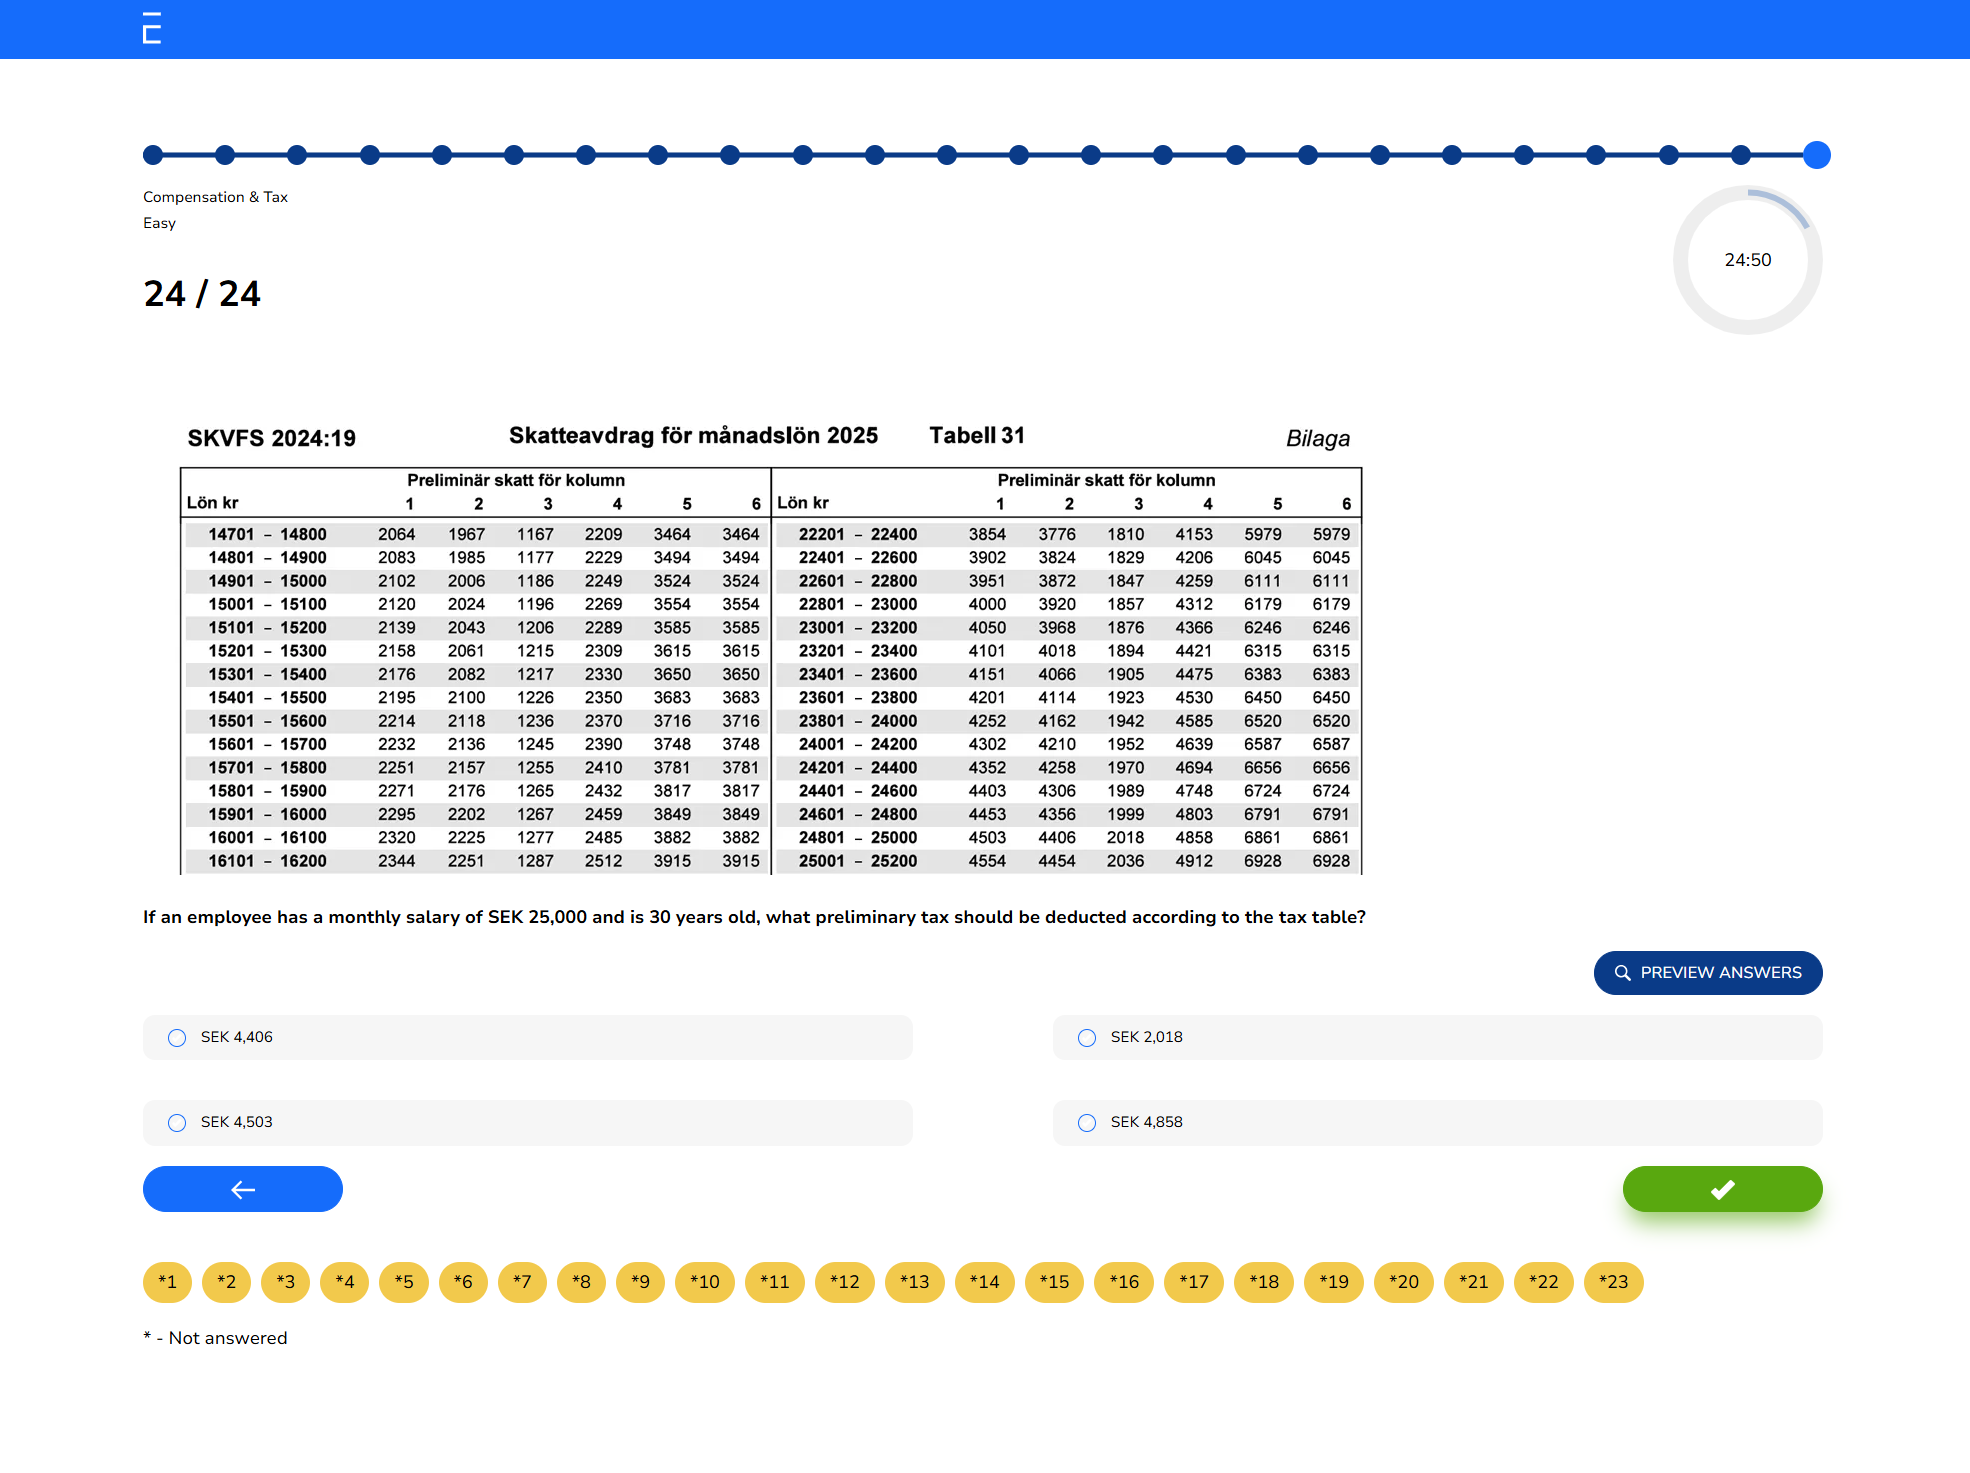Click the green checkmark submit button

[1721, 1189]
